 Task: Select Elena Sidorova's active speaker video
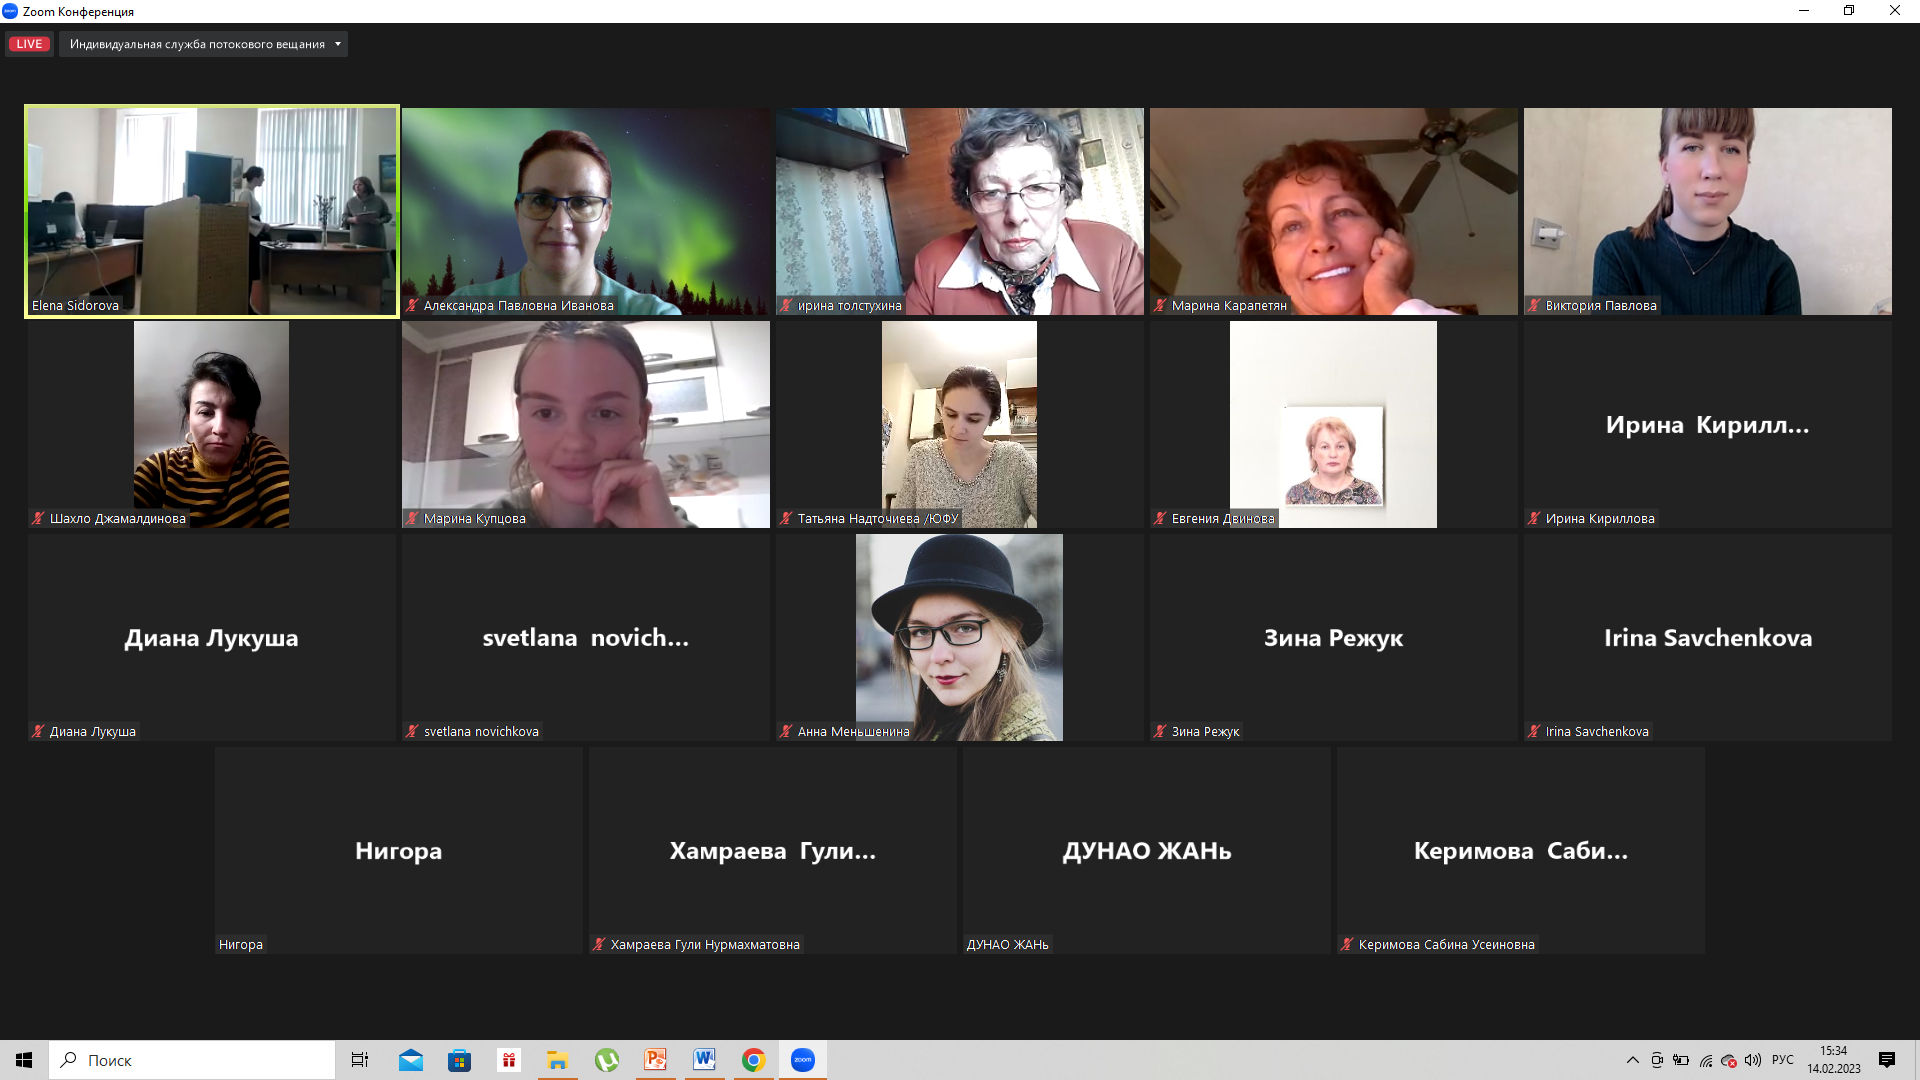click(212, 211)
